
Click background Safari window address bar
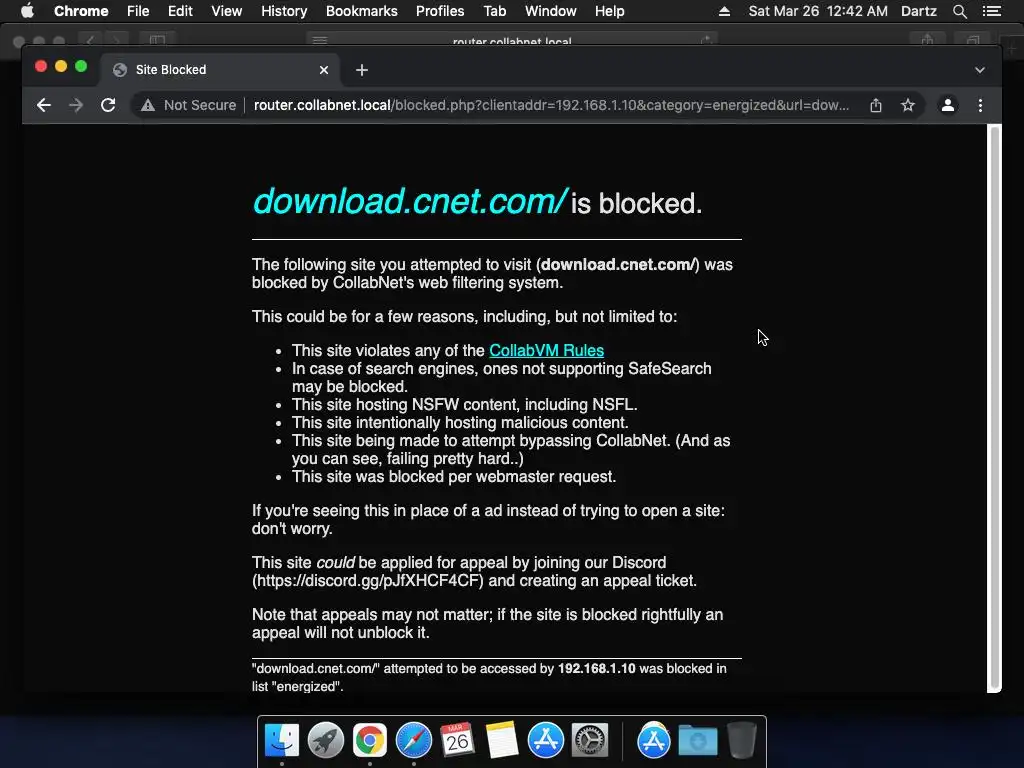click(x=512, y=40)
